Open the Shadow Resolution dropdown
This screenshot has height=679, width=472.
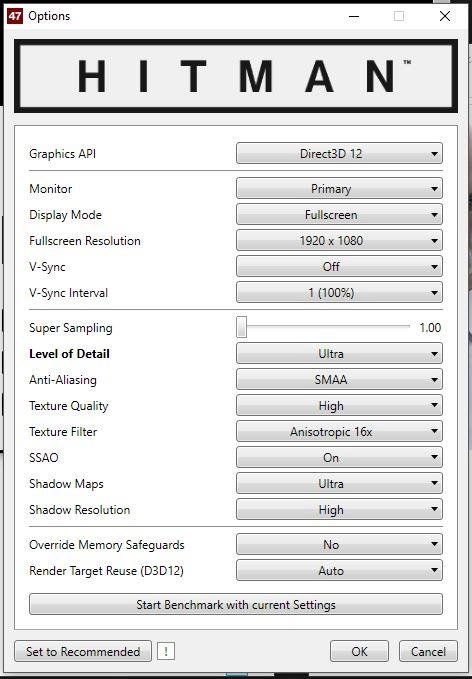click(339, 510)
